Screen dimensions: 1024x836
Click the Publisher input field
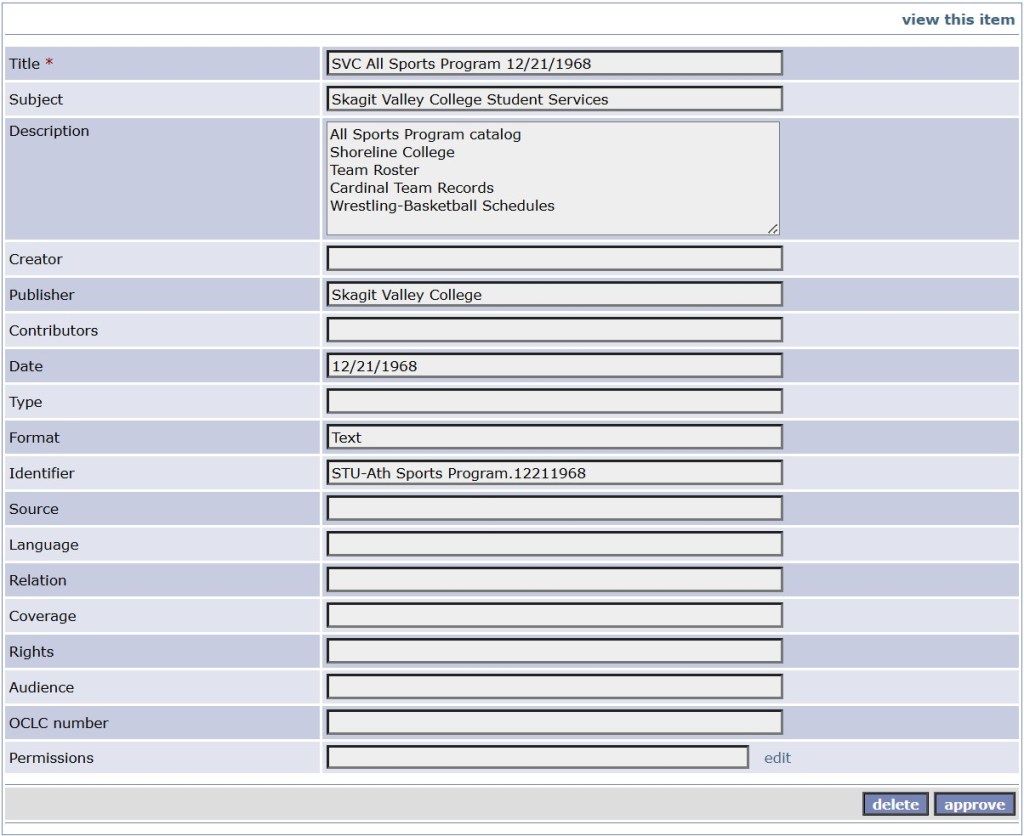(553, 295)
